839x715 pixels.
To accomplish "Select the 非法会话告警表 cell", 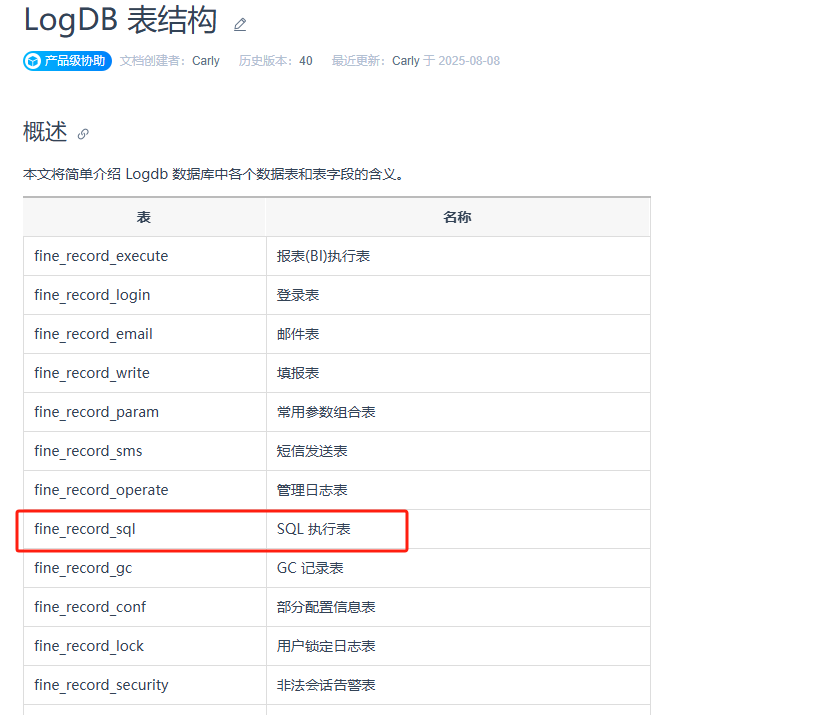I will tap(458, 686).
